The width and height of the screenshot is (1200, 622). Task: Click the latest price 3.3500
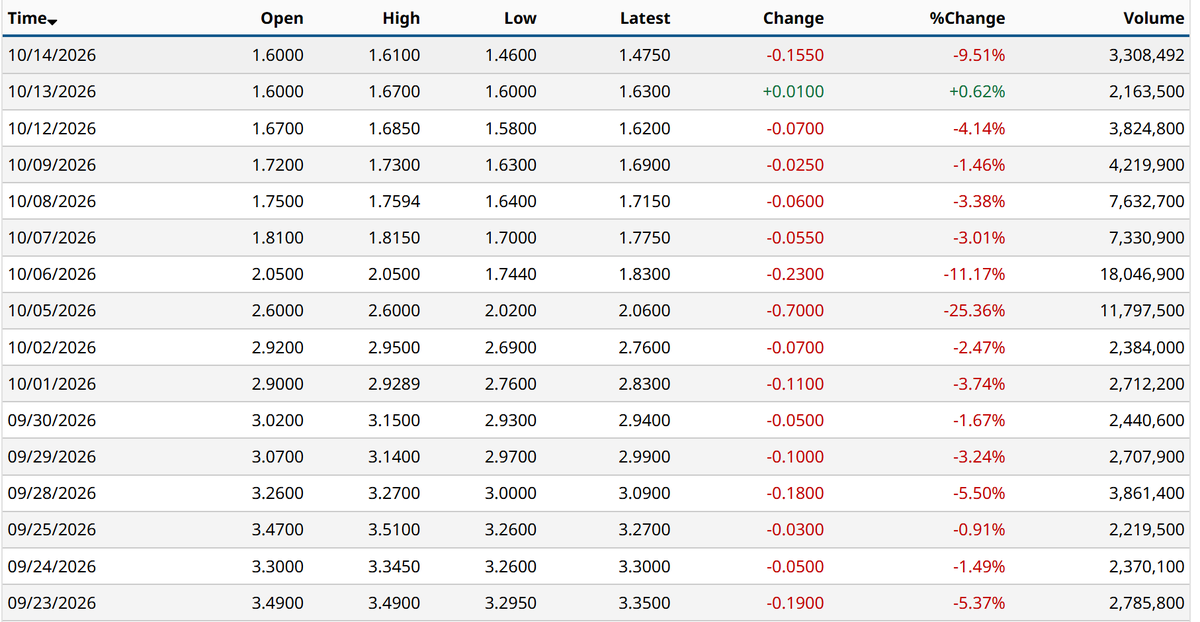point(645,603)
